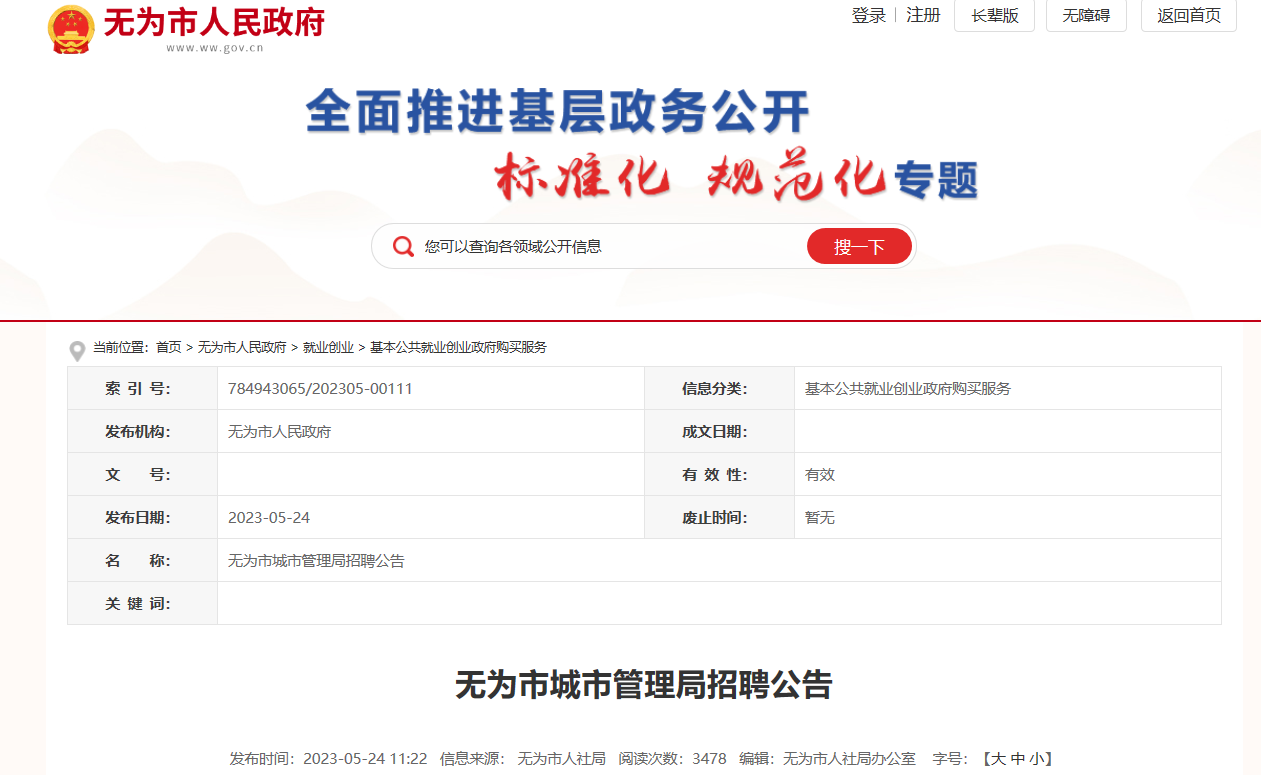Click the 废止时间 label cell

(720, 517)
